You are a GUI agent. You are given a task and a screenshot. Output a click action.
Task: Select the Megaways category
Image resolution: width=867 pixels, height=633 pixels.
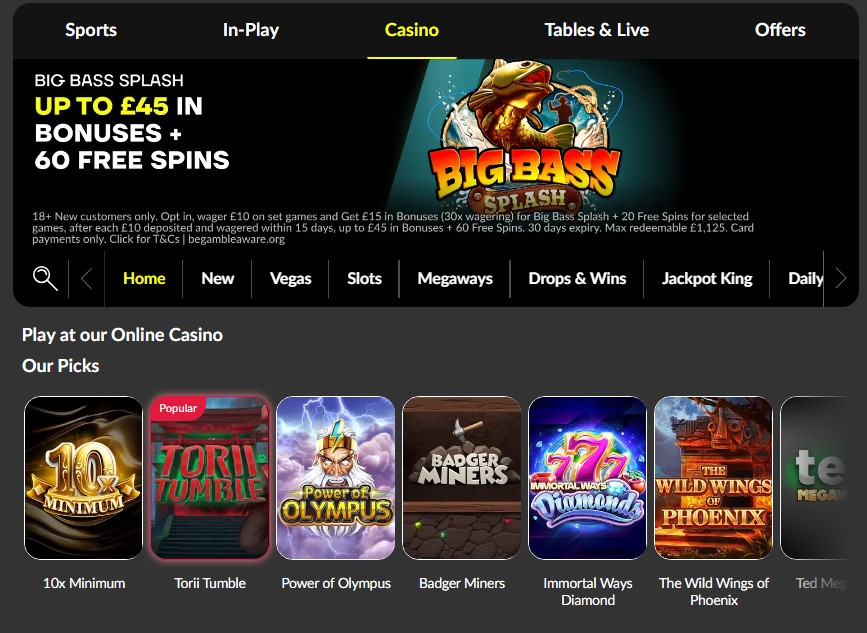pyautogui.click(x=455, y=279)
